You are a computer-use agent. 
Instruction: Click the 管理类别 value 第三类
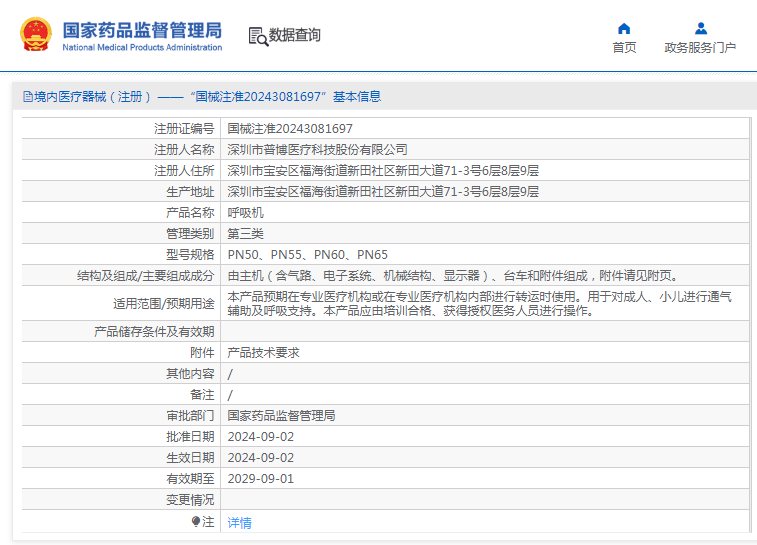[x=245, y=234]
